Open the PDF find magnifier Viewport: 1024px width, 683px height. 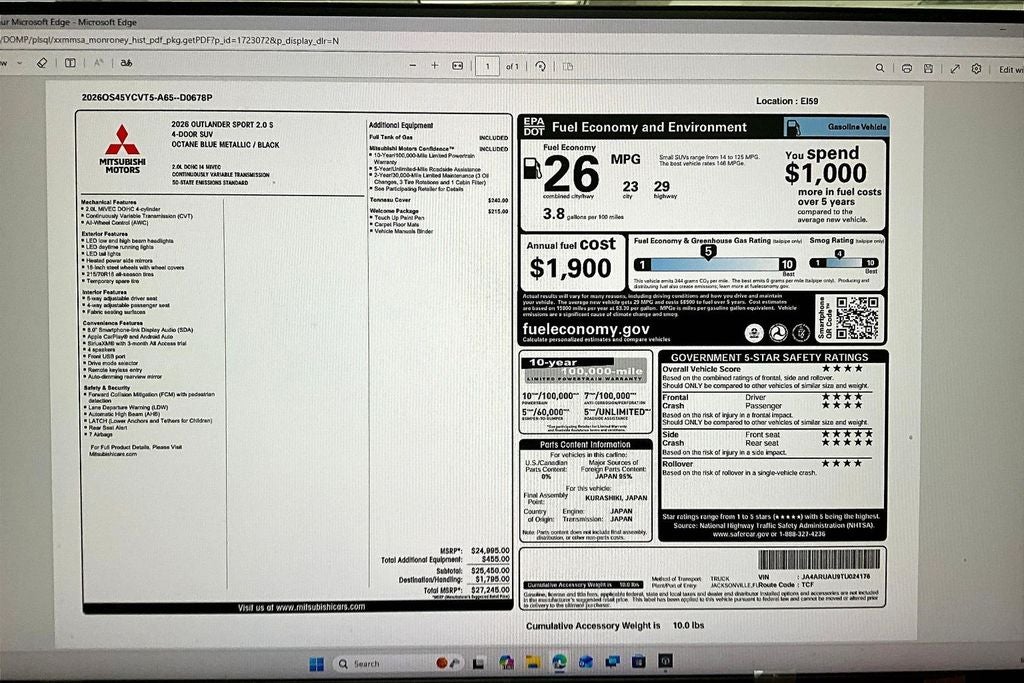click(x=880, y=68)
